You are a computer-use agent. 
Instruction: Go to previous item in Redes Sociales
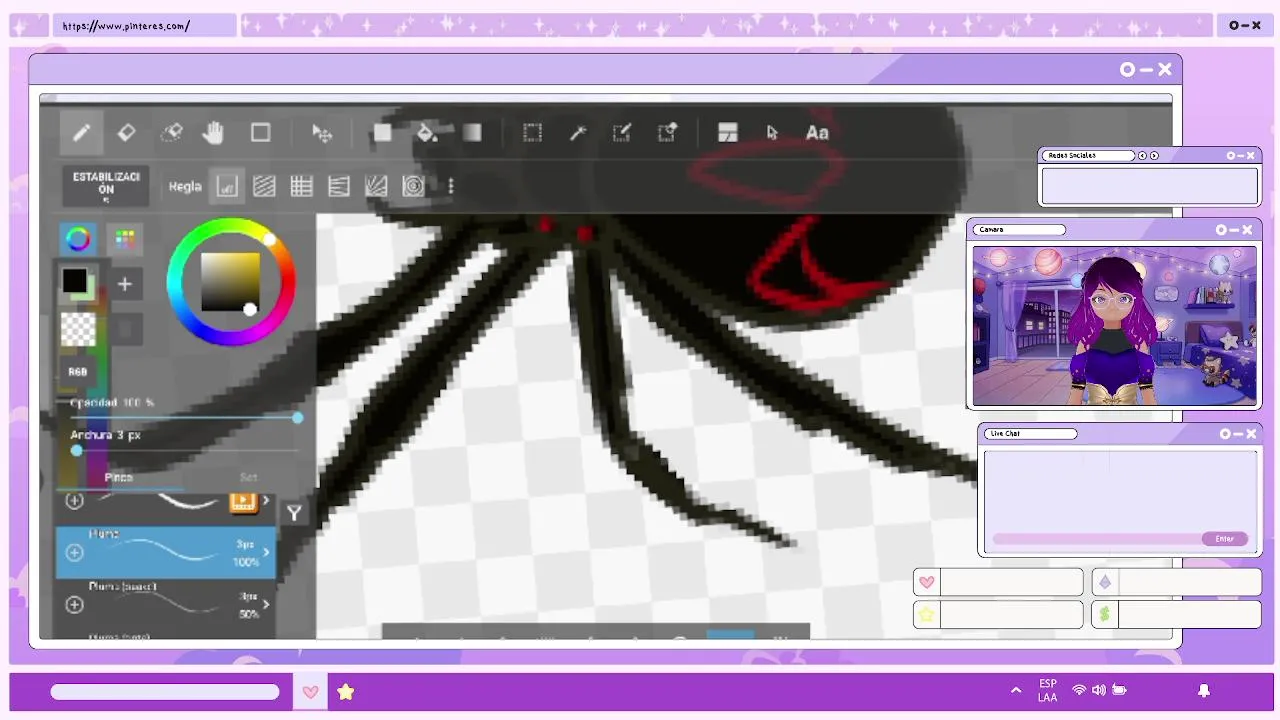pyautogui.click(x=1142, y=156)
